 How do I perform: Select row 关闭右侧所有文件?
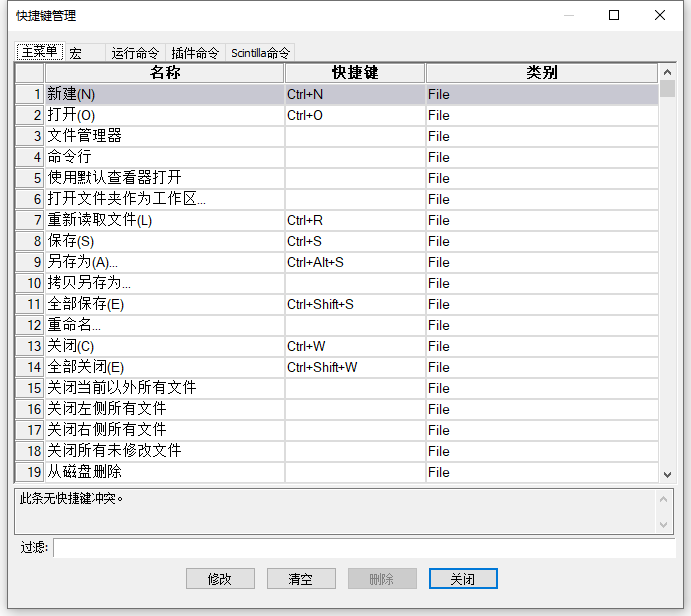coord(337,430)
